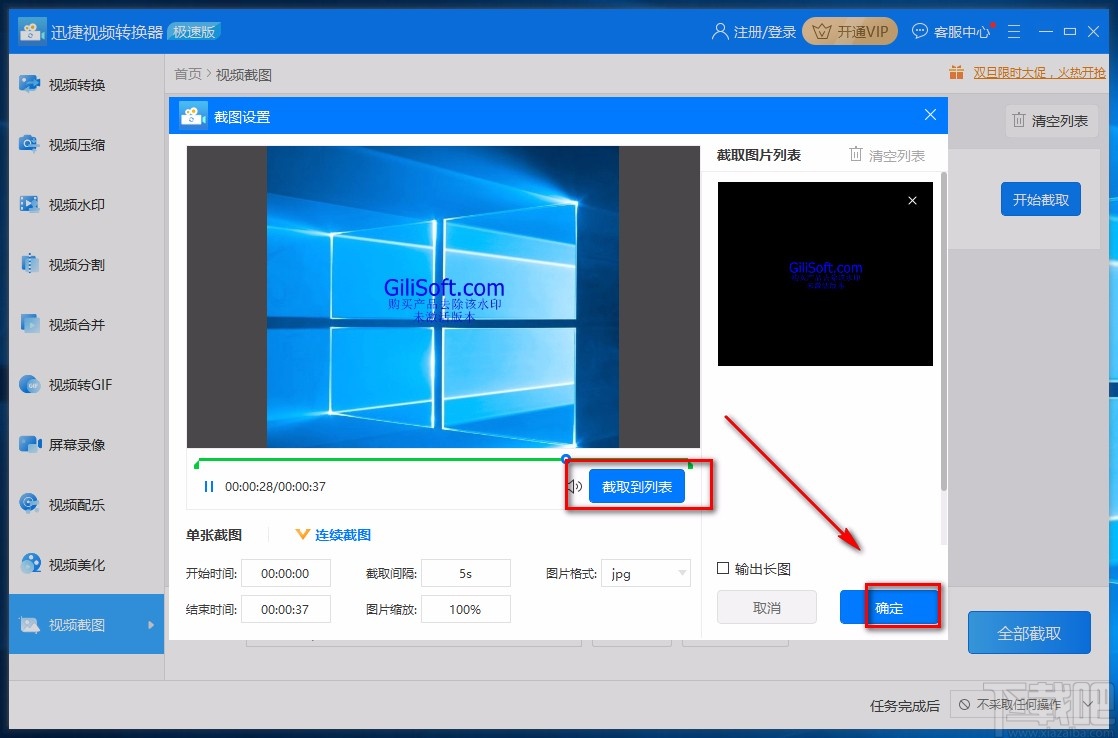
Task: Click the 确定 confirm button
Action: [x=889, y=606]
